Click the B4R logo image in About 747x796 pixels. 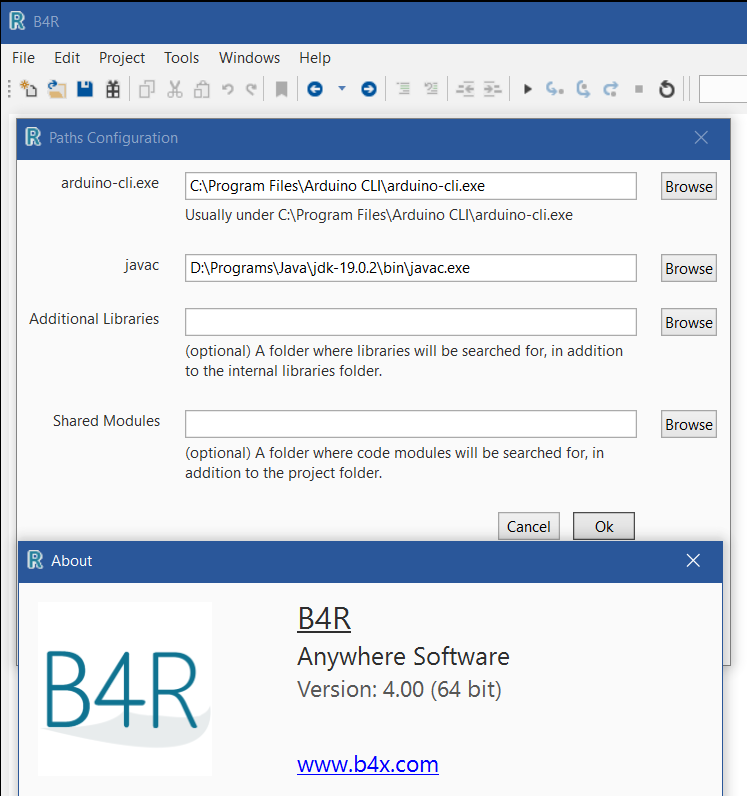click(x=125, y=689)
